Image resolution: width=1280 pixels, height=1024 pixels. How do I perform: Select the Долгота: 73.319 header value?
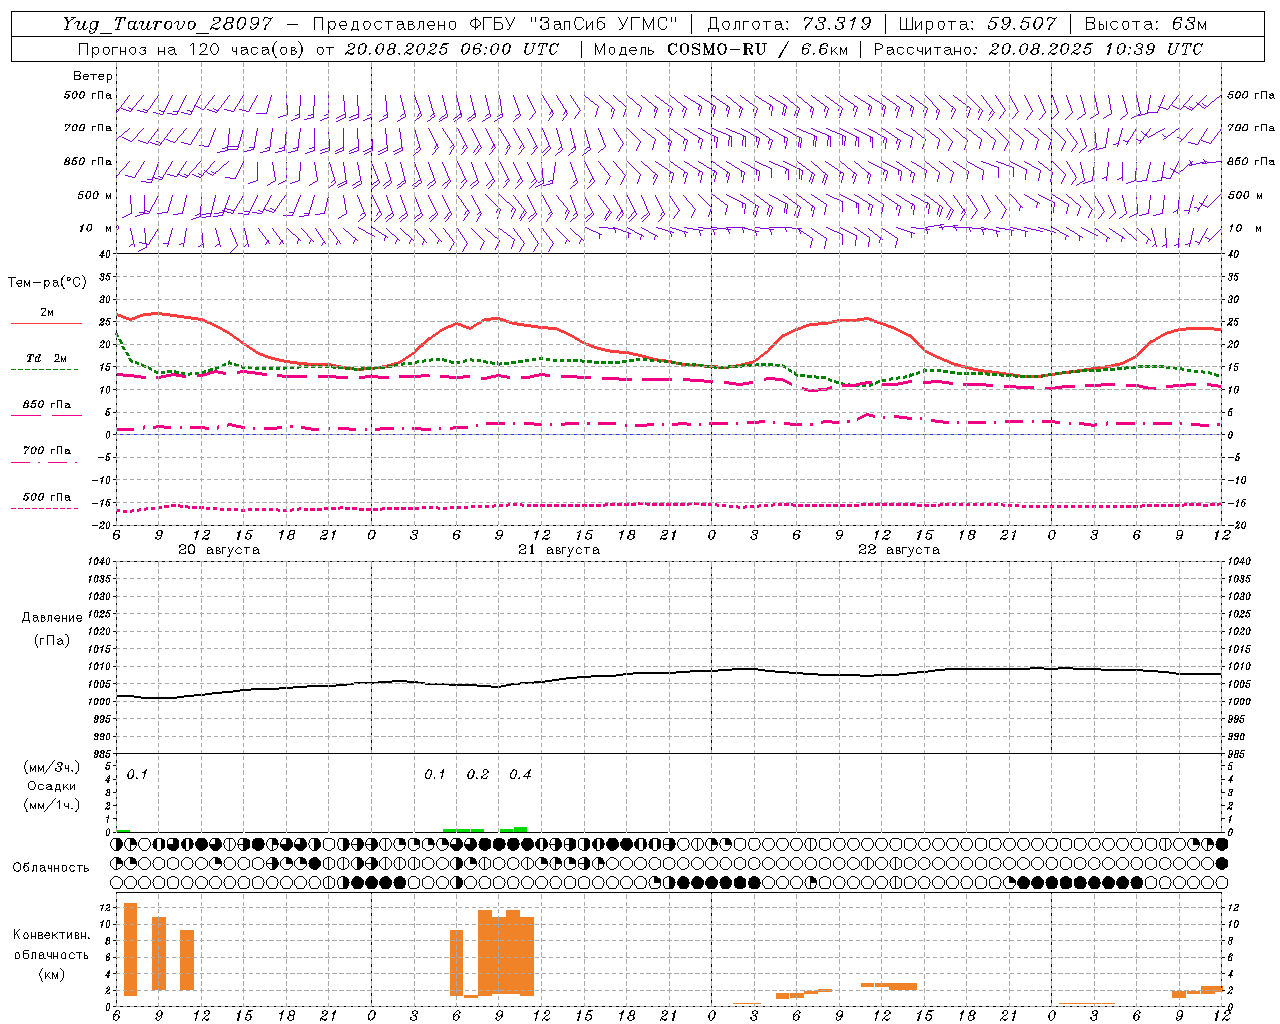789,24
